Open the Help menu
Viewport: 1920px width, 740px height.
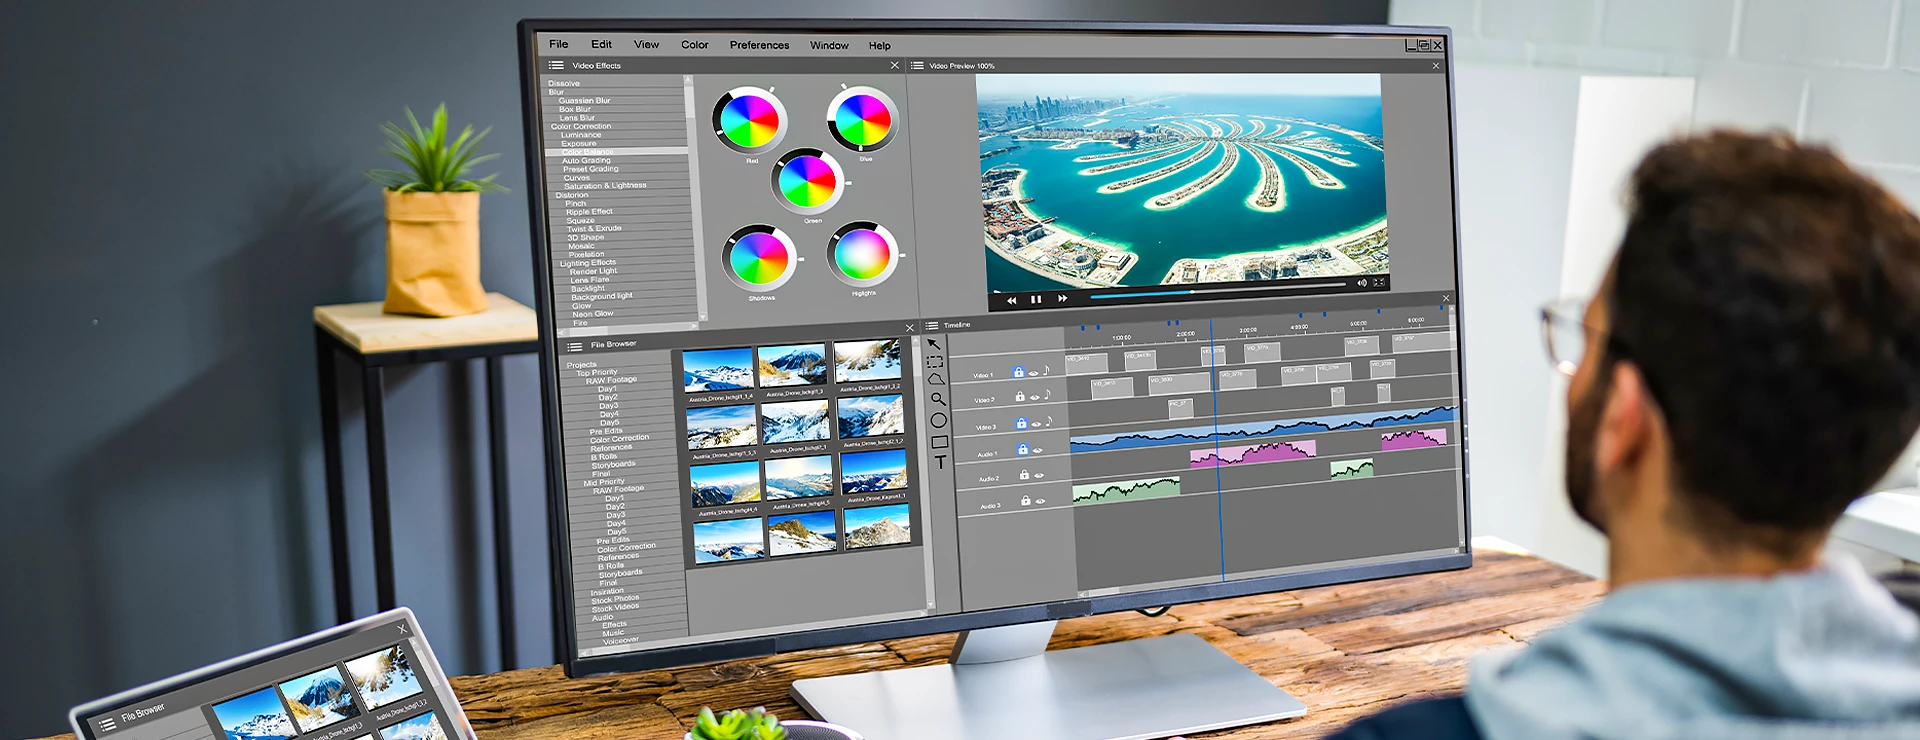[x=879, y=45]
